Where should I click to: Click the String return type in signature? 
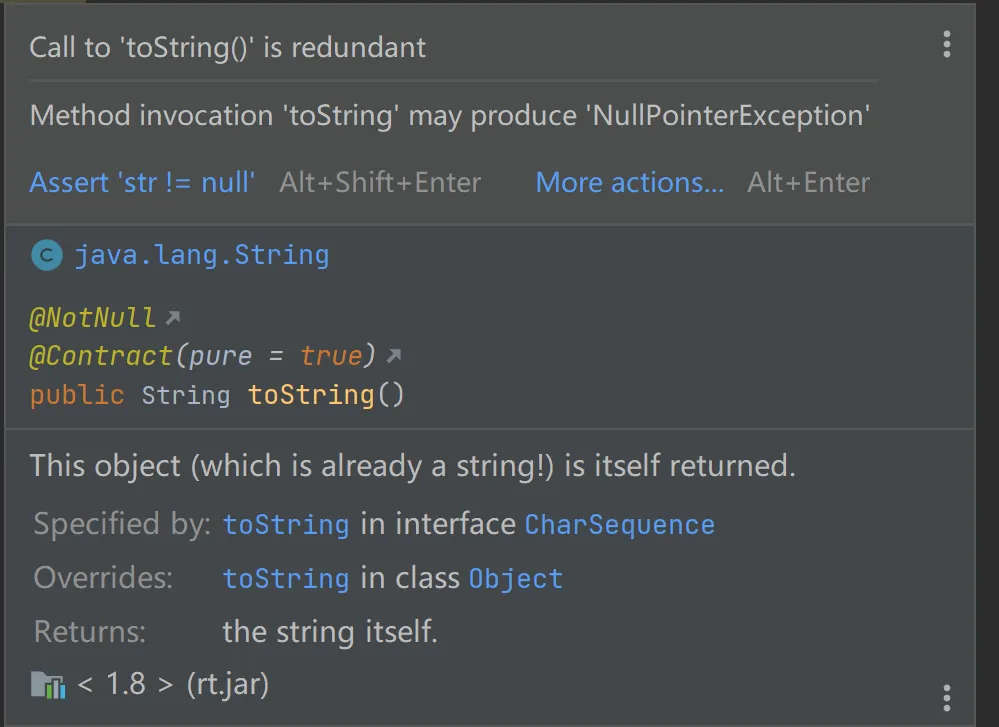[185, 395]
